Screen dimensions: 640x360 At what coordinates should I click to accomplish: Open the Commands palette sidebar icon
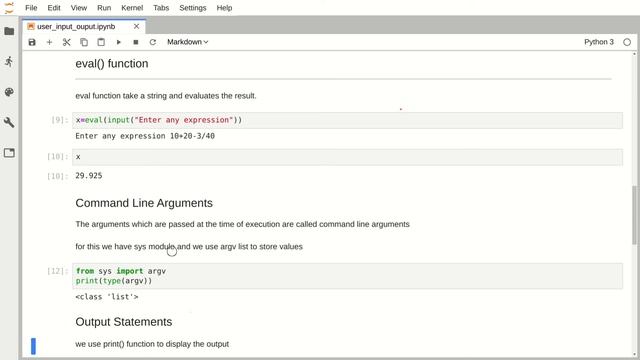pos(9,92)
